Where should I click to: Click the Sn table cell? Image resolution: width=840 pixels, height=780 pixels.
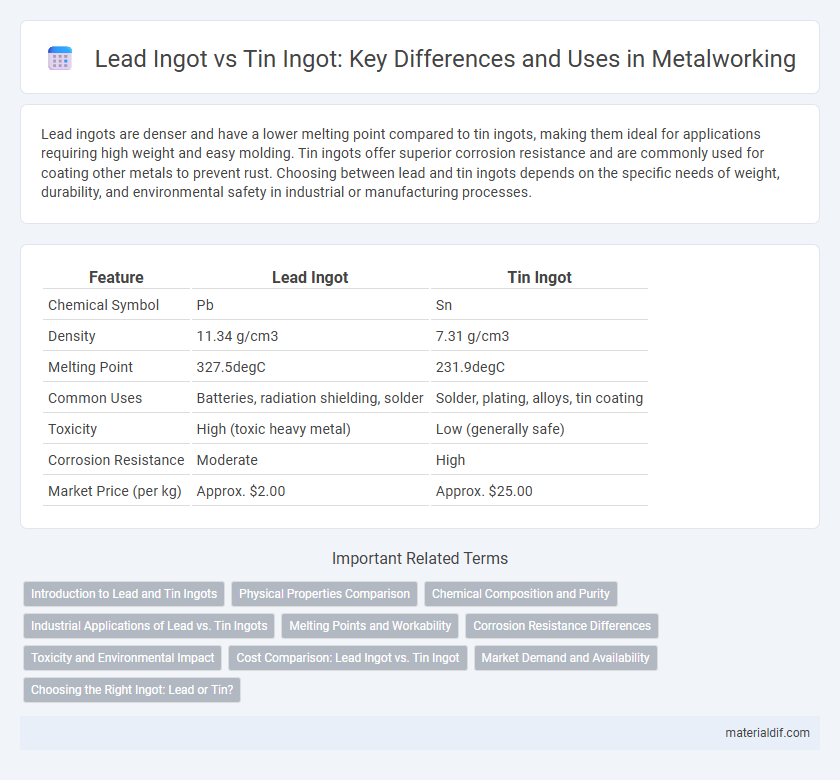444,305
